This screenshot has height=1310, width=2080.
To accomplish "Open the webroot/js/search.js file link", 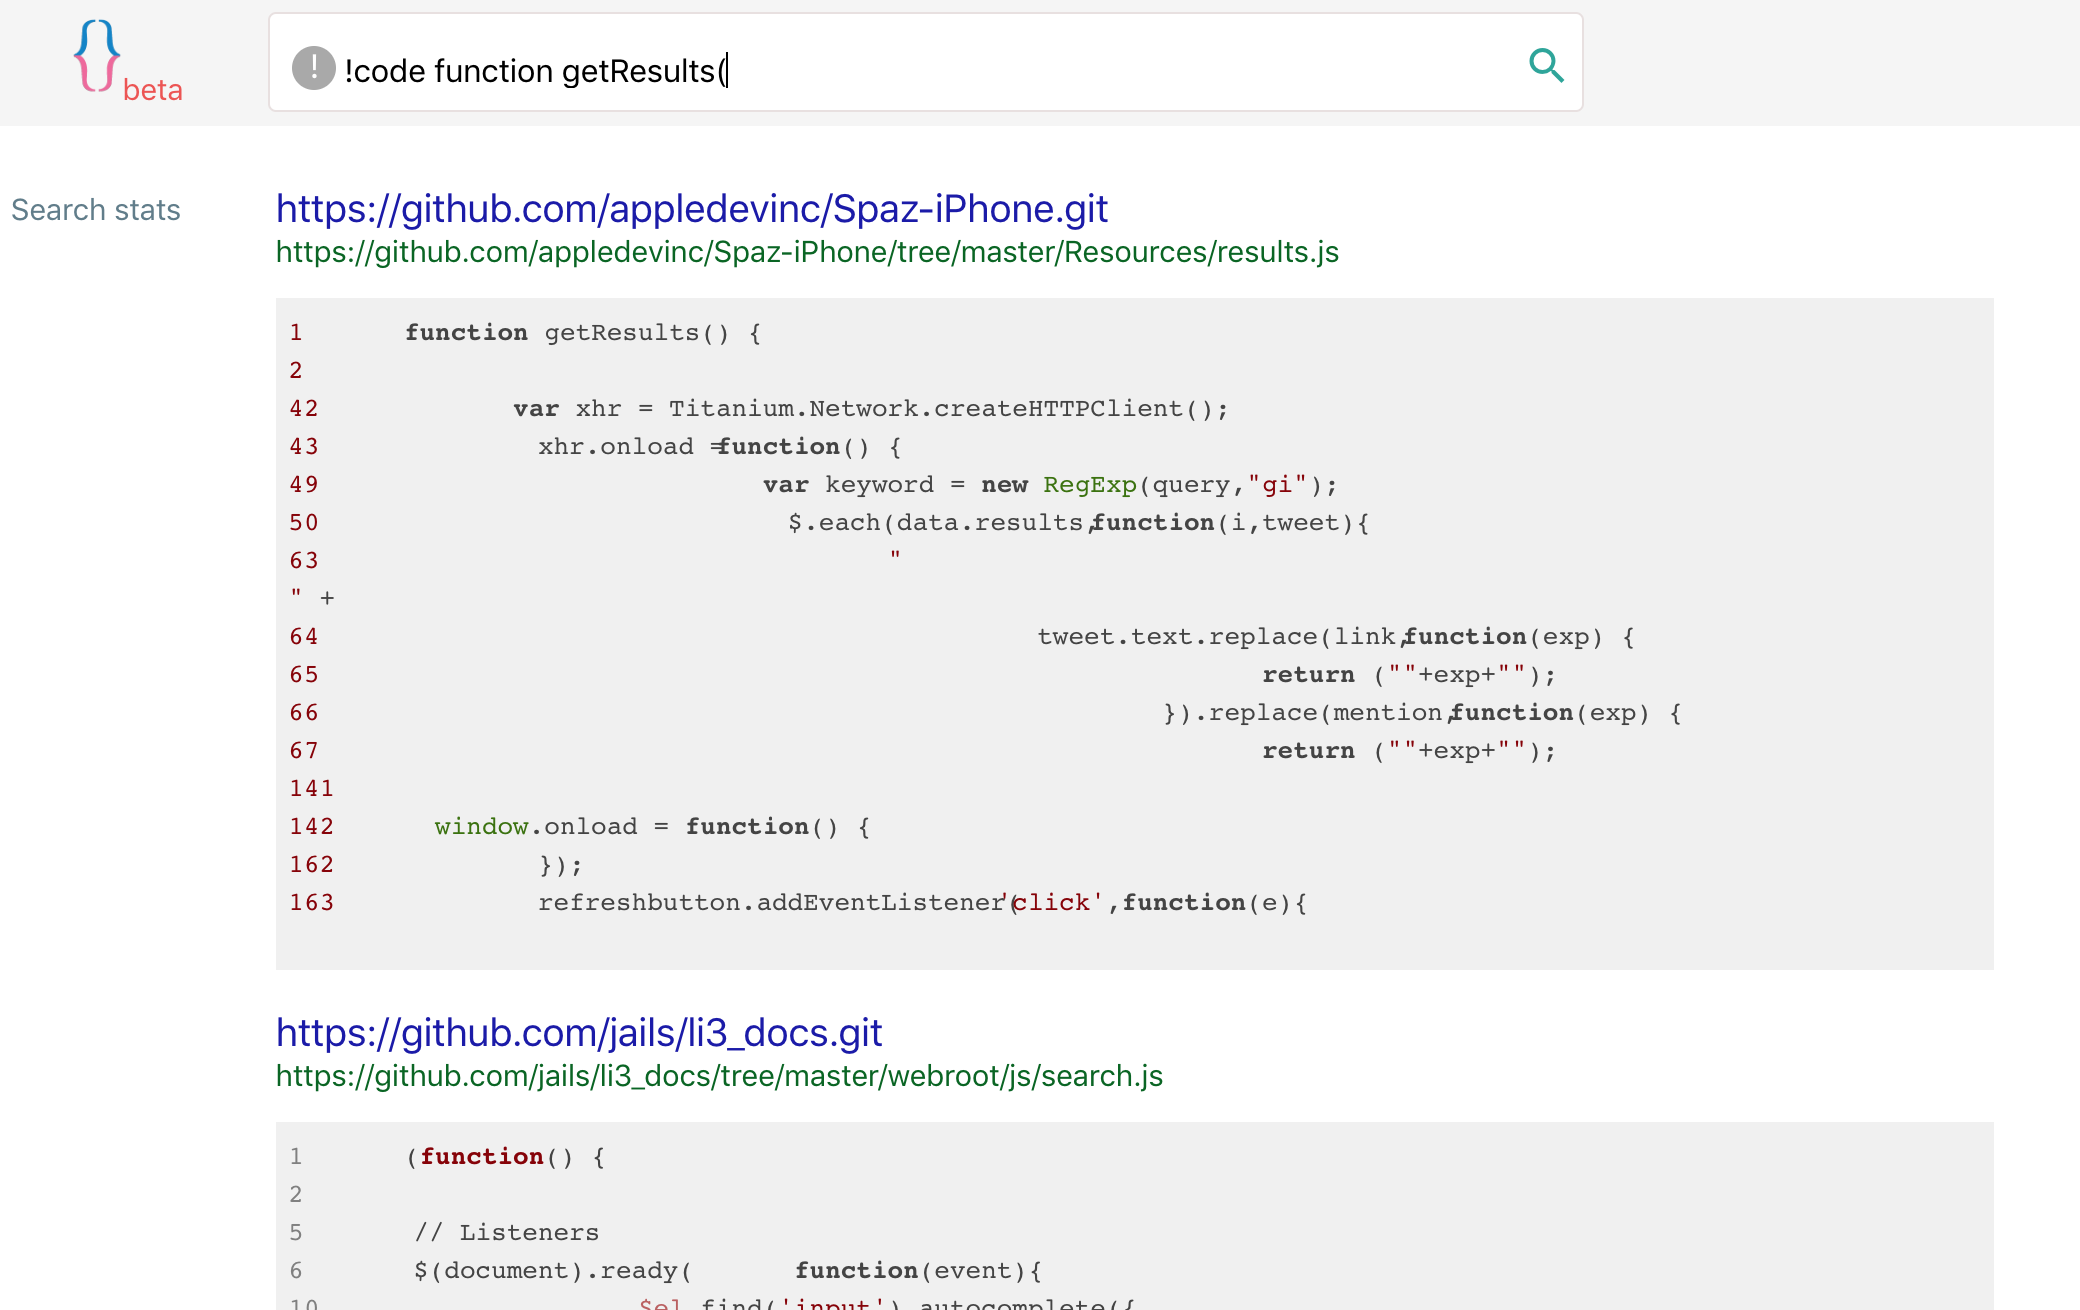I will click(719, 1076).
